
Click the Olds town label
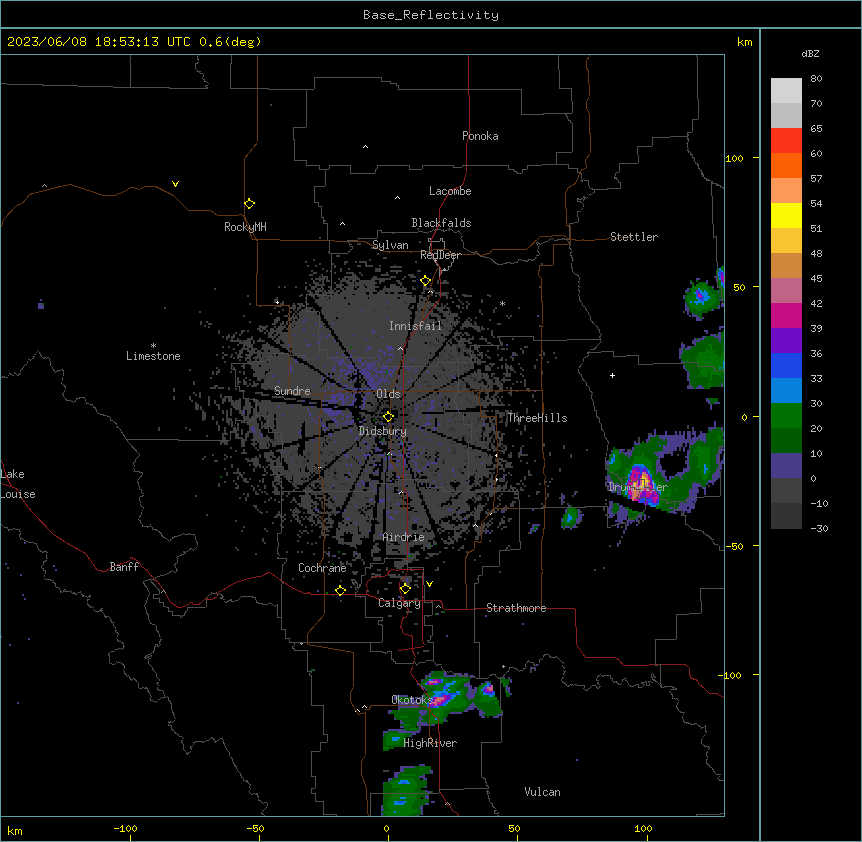tap(388, 394)
